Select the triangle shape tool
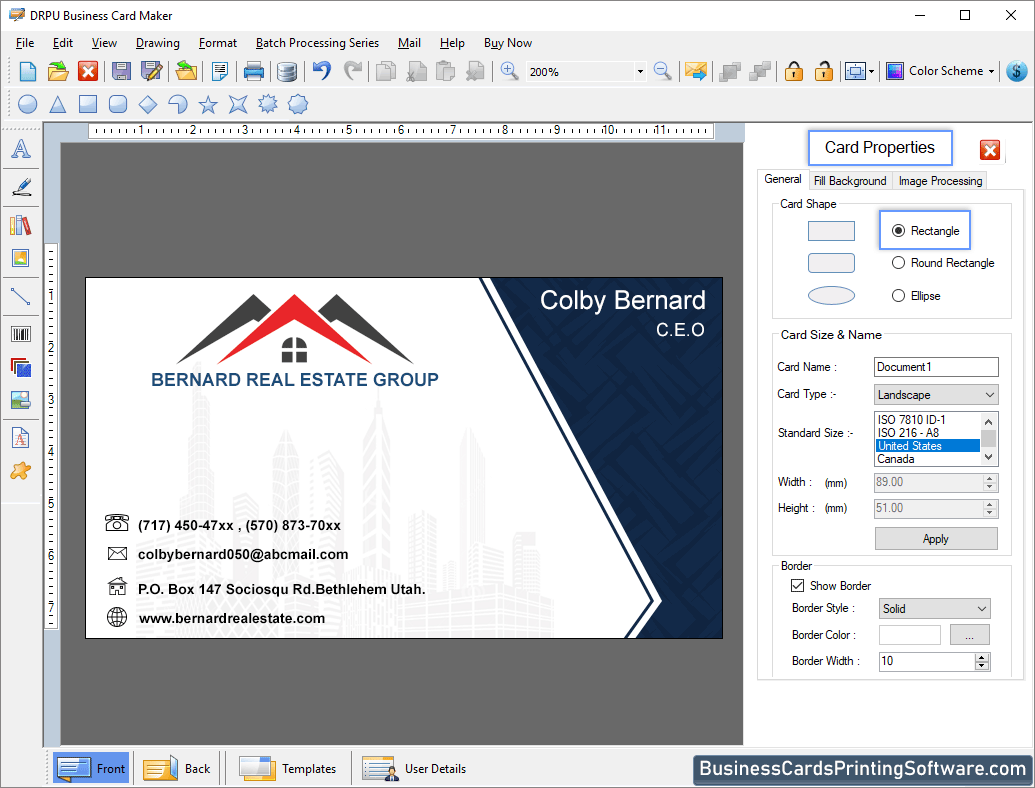The height and width of the screenshot is (788, 1035). [58, 104]
